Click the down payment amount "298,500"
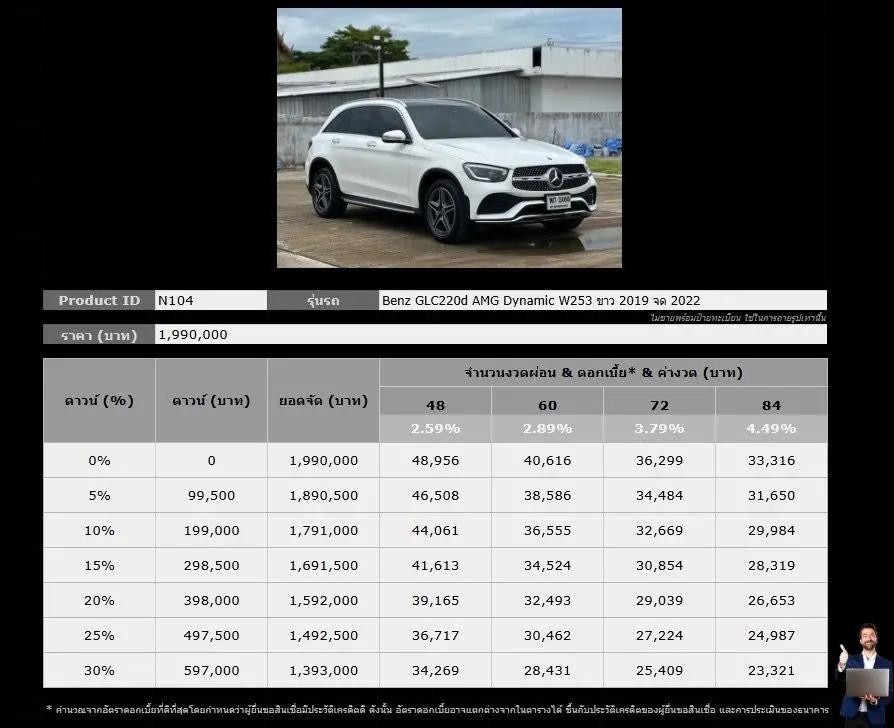 tap(211, 566)
